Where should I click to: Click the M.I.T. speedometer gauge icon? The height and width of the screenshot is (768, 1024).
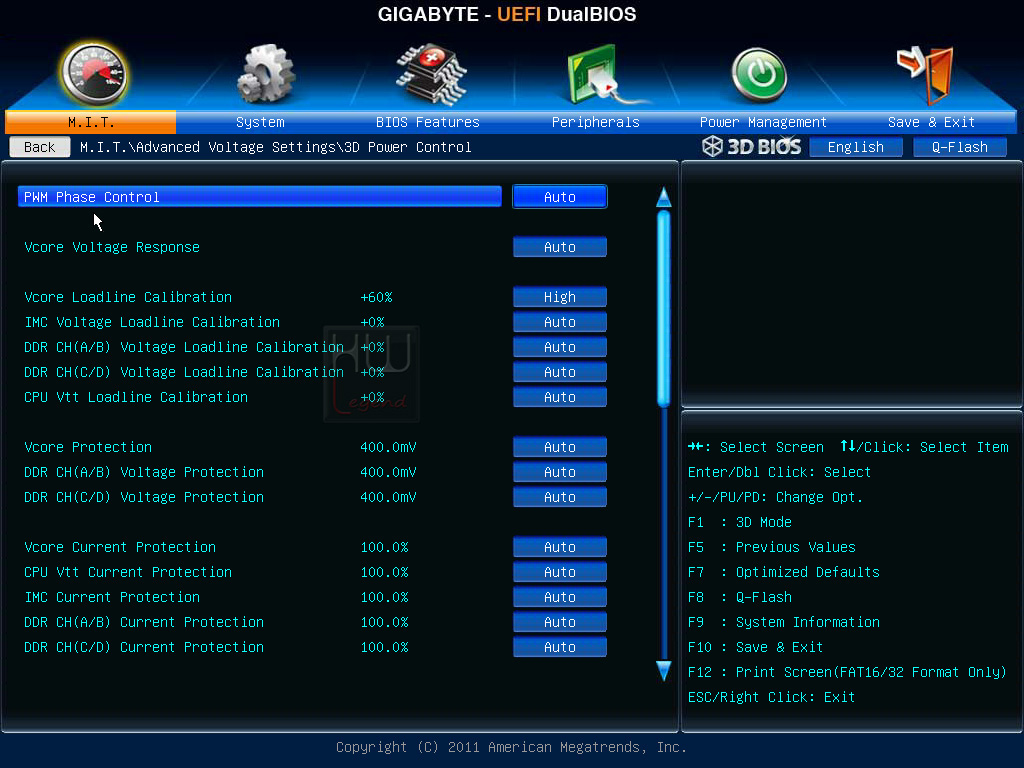(x=93, y=74)
